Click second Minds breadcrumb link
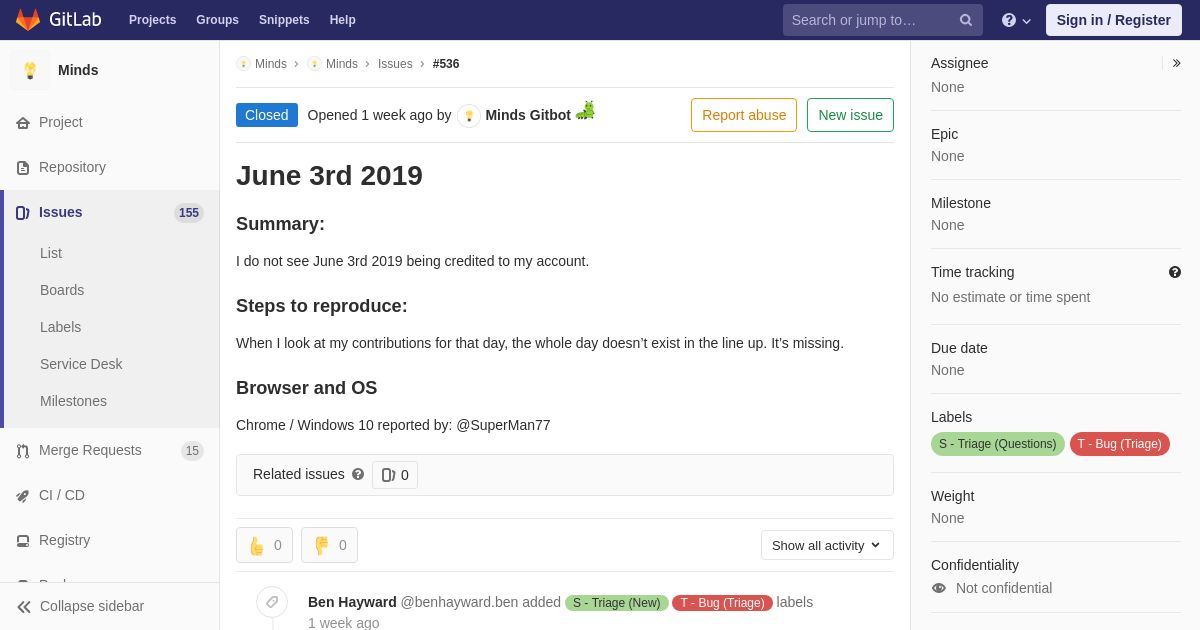This screenshot has width=1200, height=630. [341, 64]
